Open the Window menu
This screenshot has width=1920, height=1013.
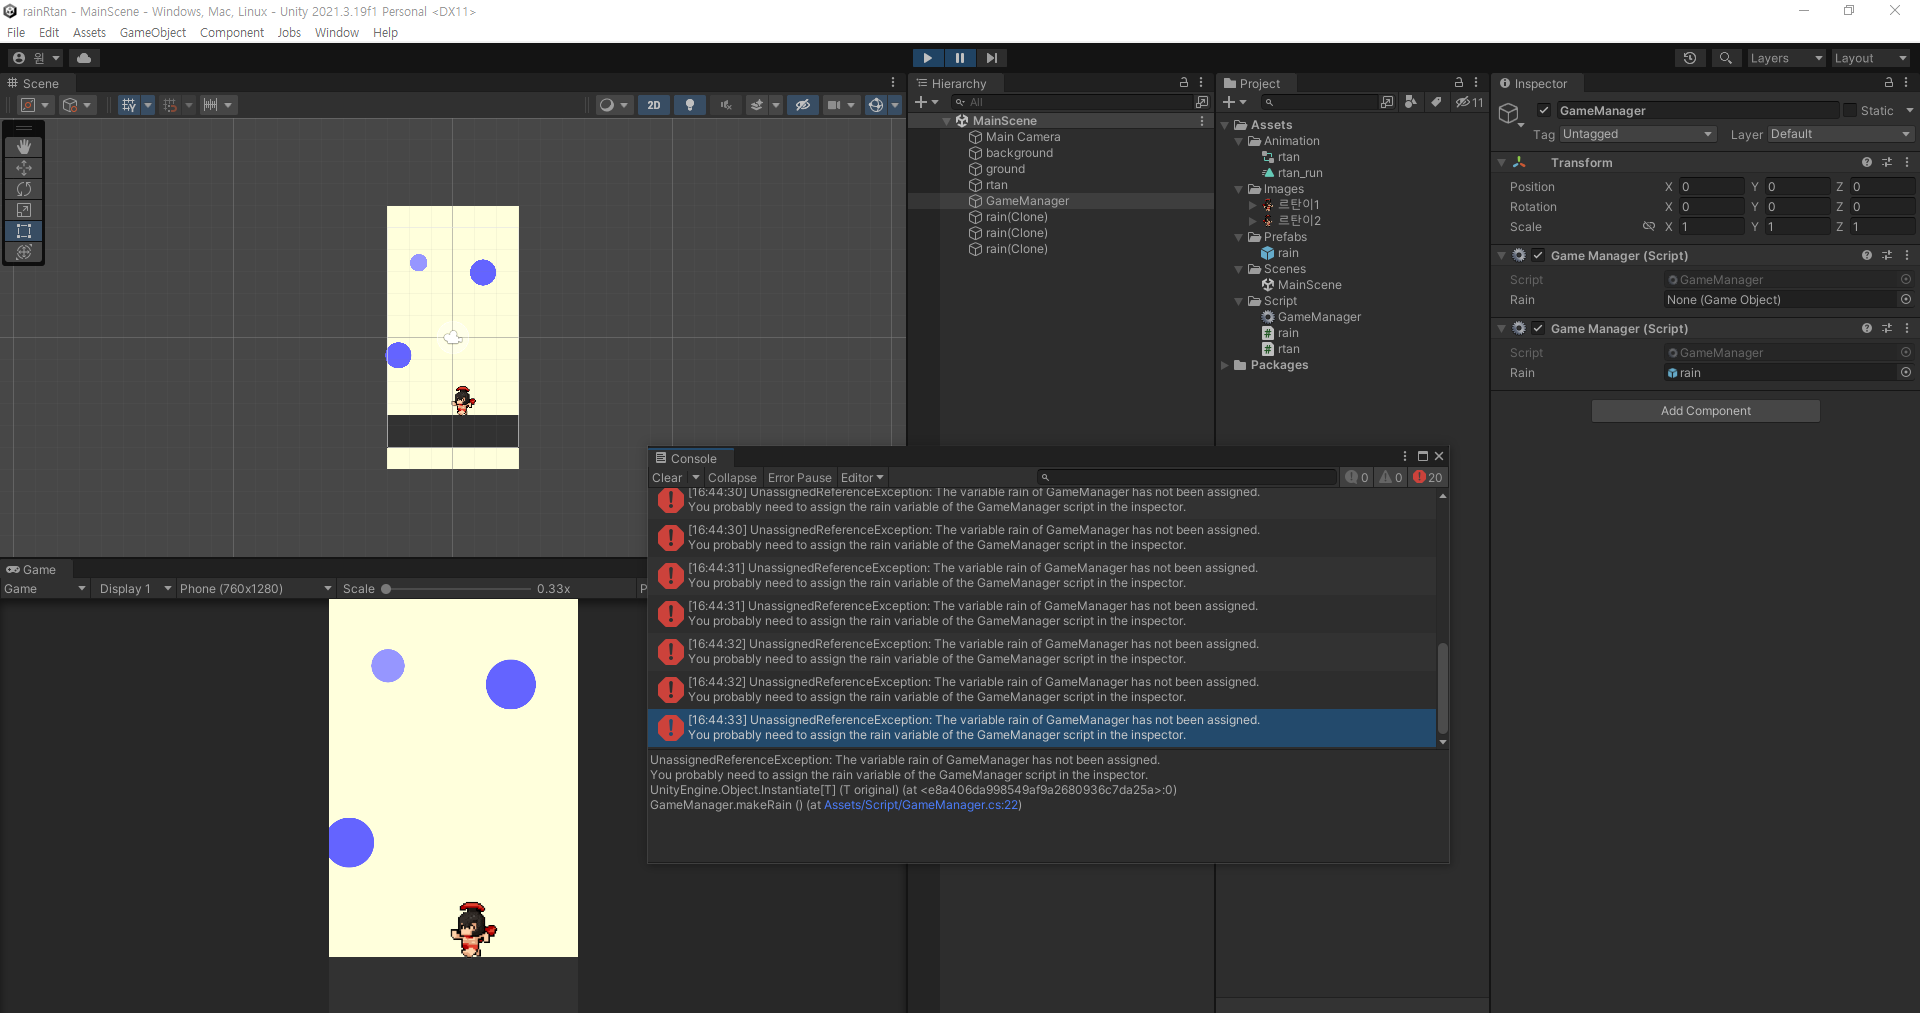click(337, 32)
